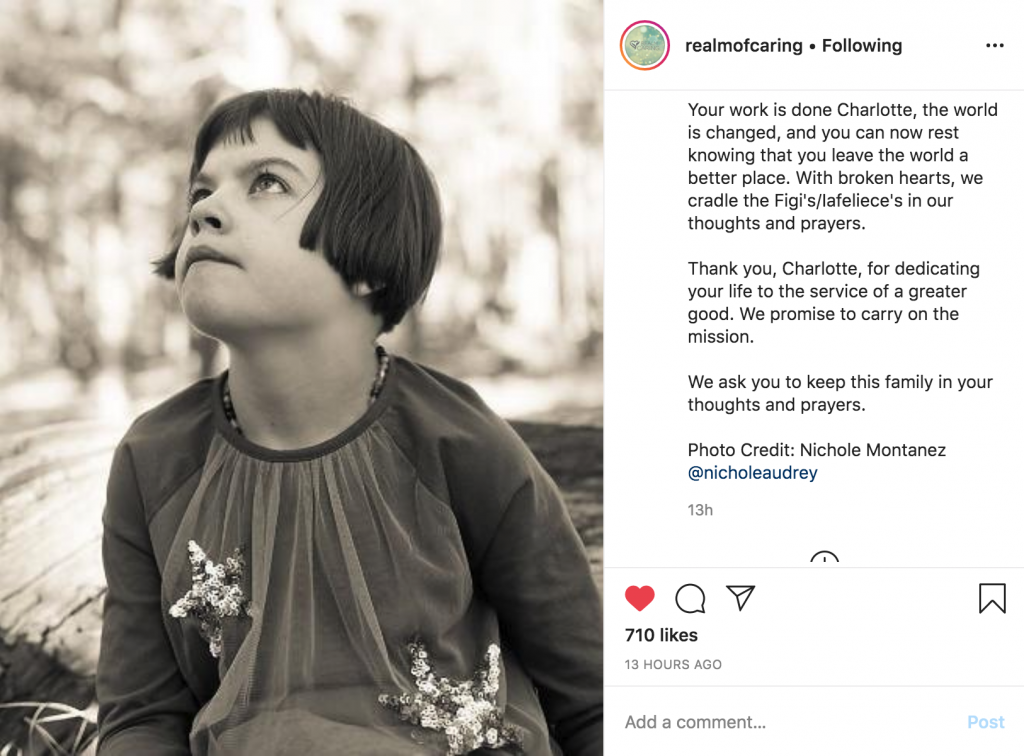This screenshot has height=756, width=1024.
Task: Click the 13h caption timestamp
Action: (700, 510)
